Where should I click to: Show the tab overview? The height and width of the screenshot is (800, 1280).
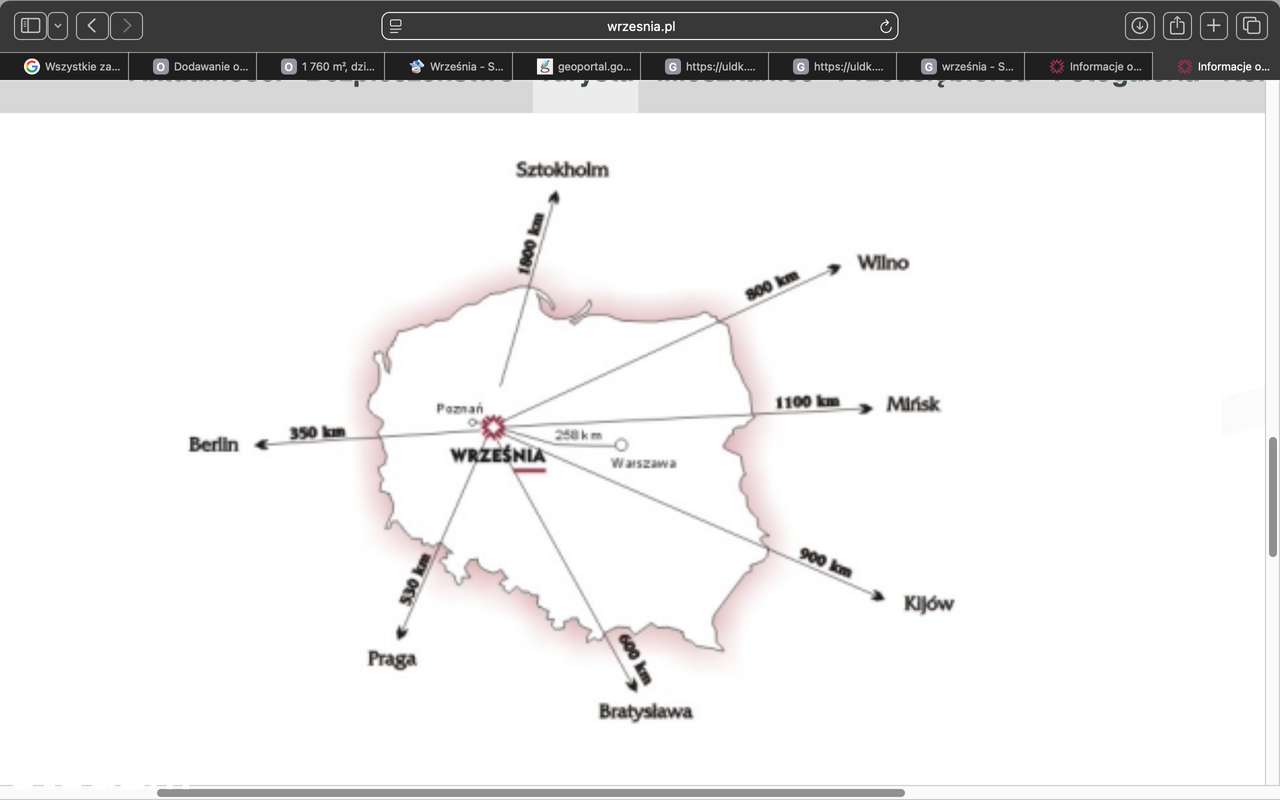click(x=1251, y=26)
